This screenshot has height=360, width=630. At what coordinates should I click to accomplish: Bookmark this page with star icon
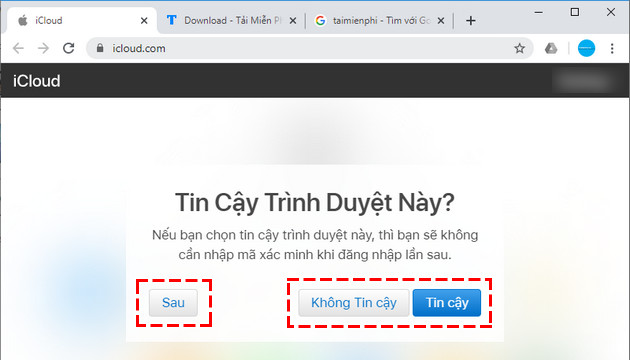(x=520, y=49)
